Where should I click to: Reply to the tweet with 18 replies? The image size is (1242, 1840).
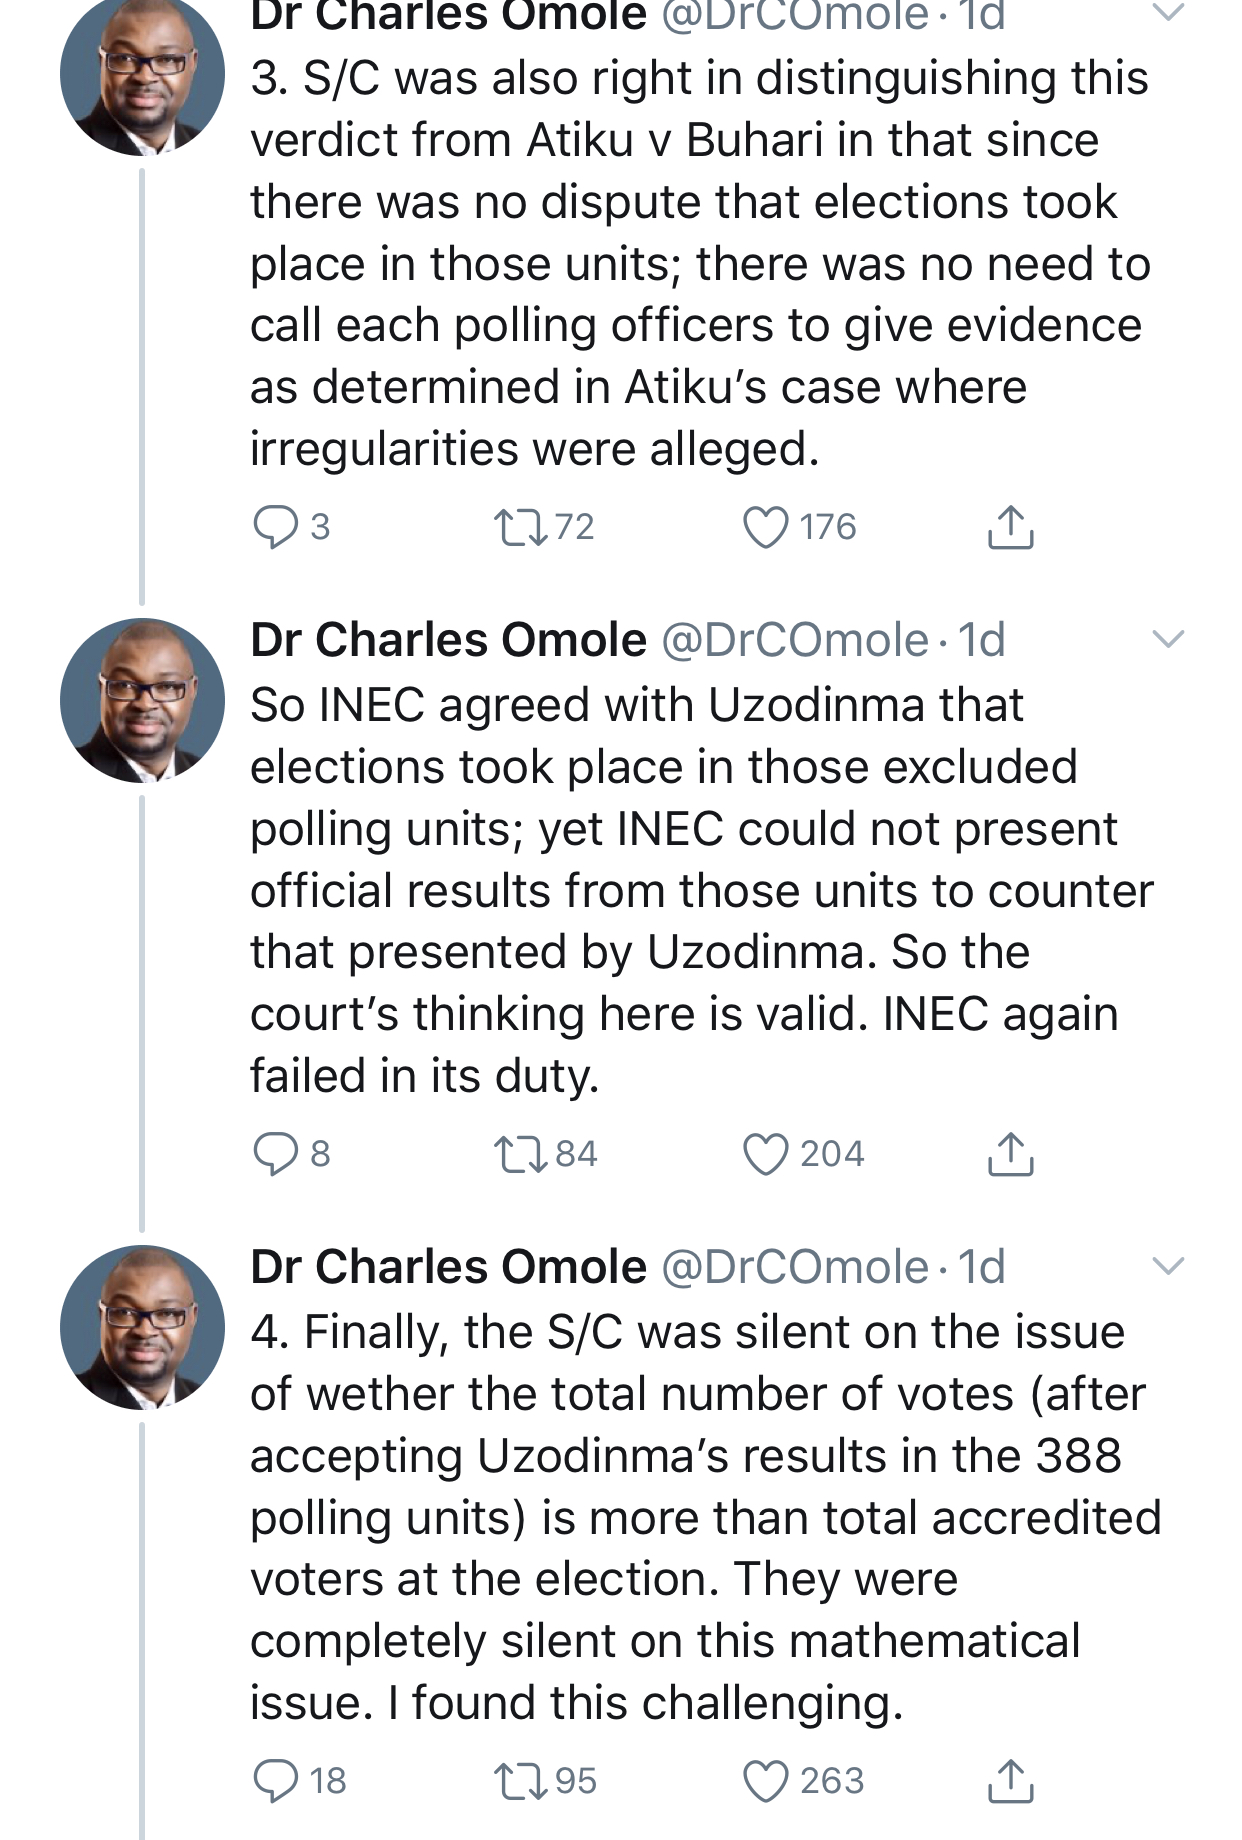(x=275, y=1781)
